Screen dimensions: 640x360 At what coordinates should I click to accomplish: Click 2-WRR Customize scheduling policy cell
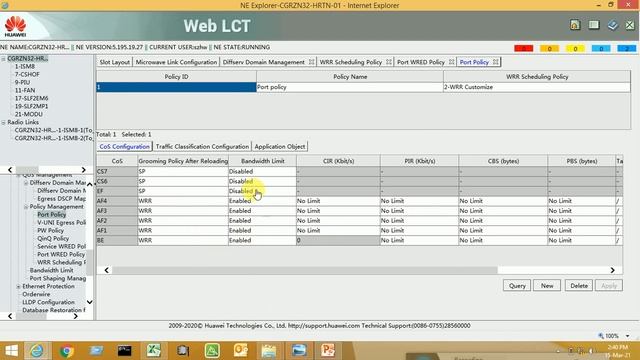[537, 87]
